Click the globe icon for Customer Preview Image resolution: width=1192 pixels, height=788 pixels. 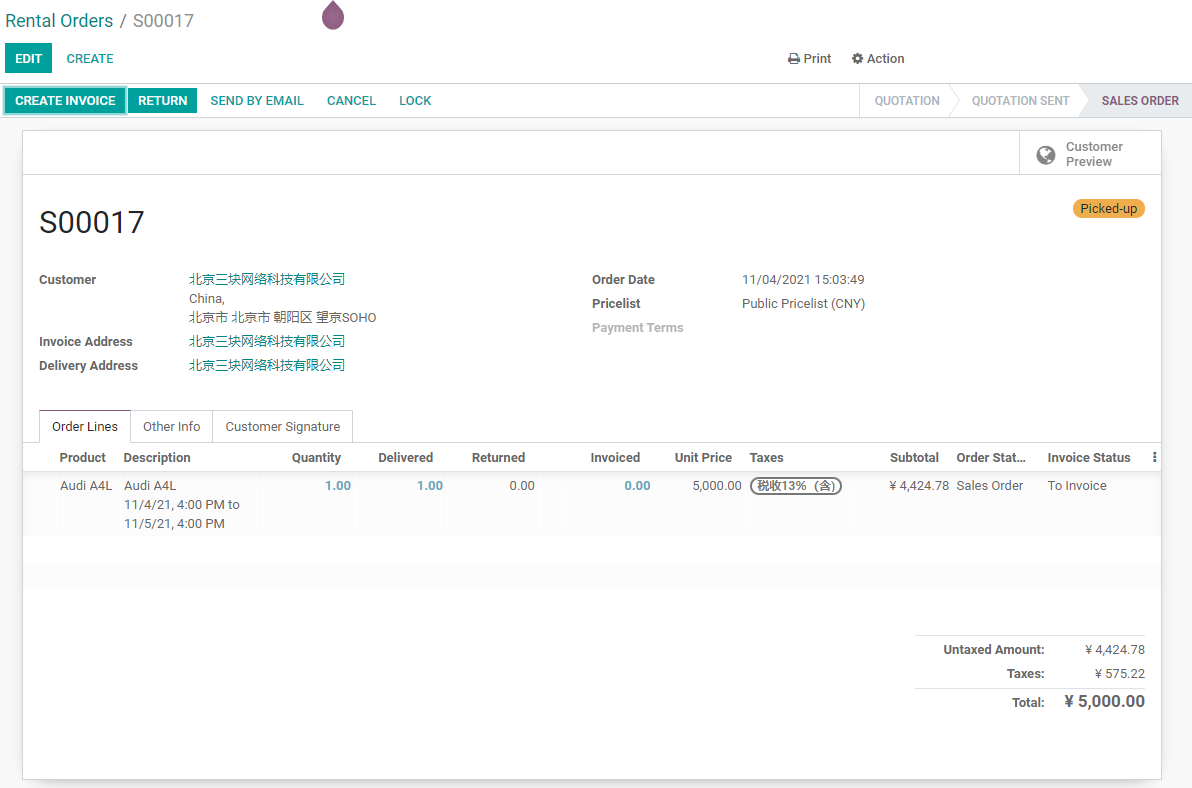1046,154
